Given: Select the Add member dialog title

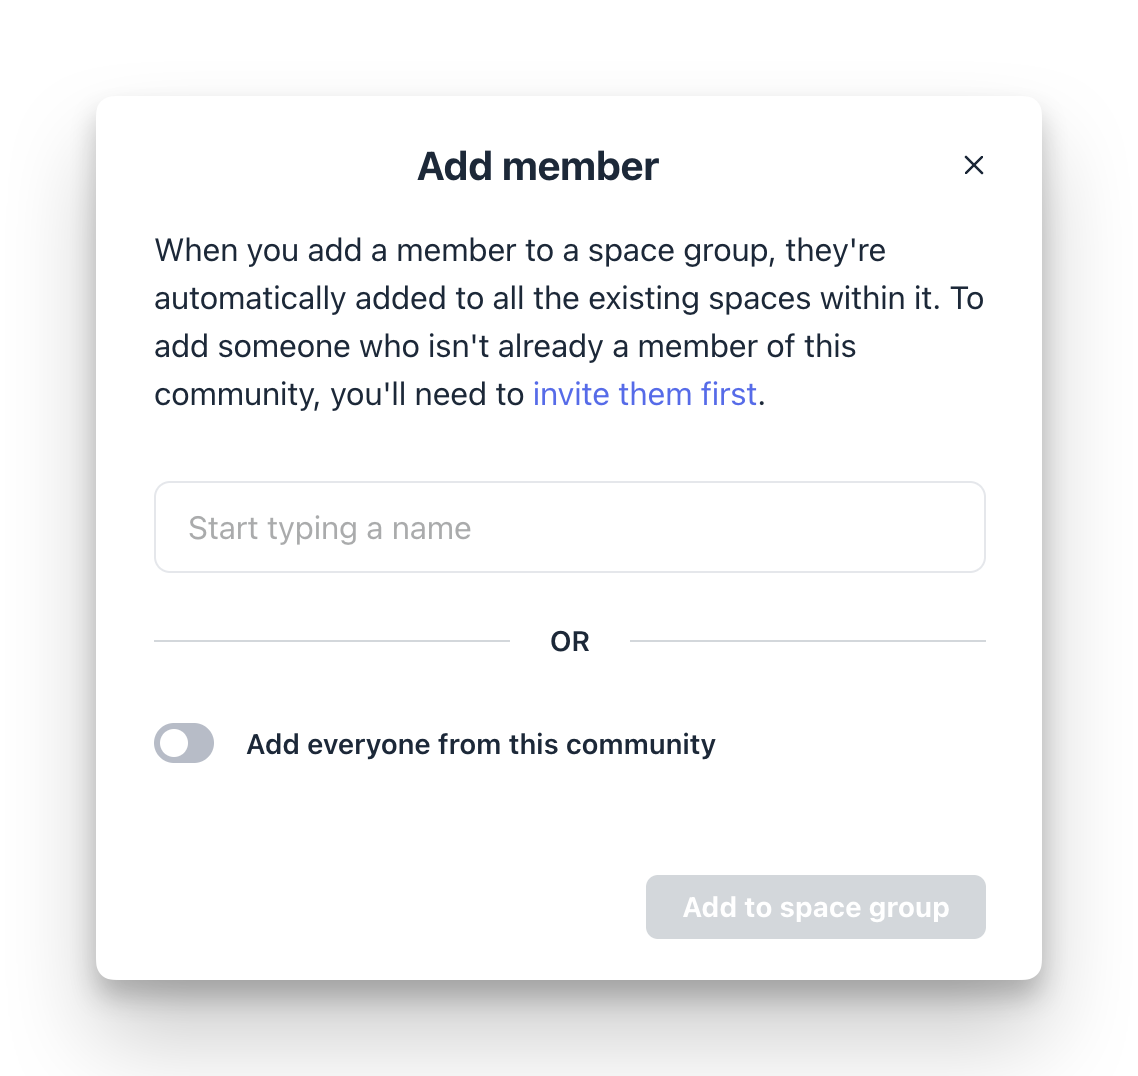Looking at the screenshot, I should coord(537,166).
